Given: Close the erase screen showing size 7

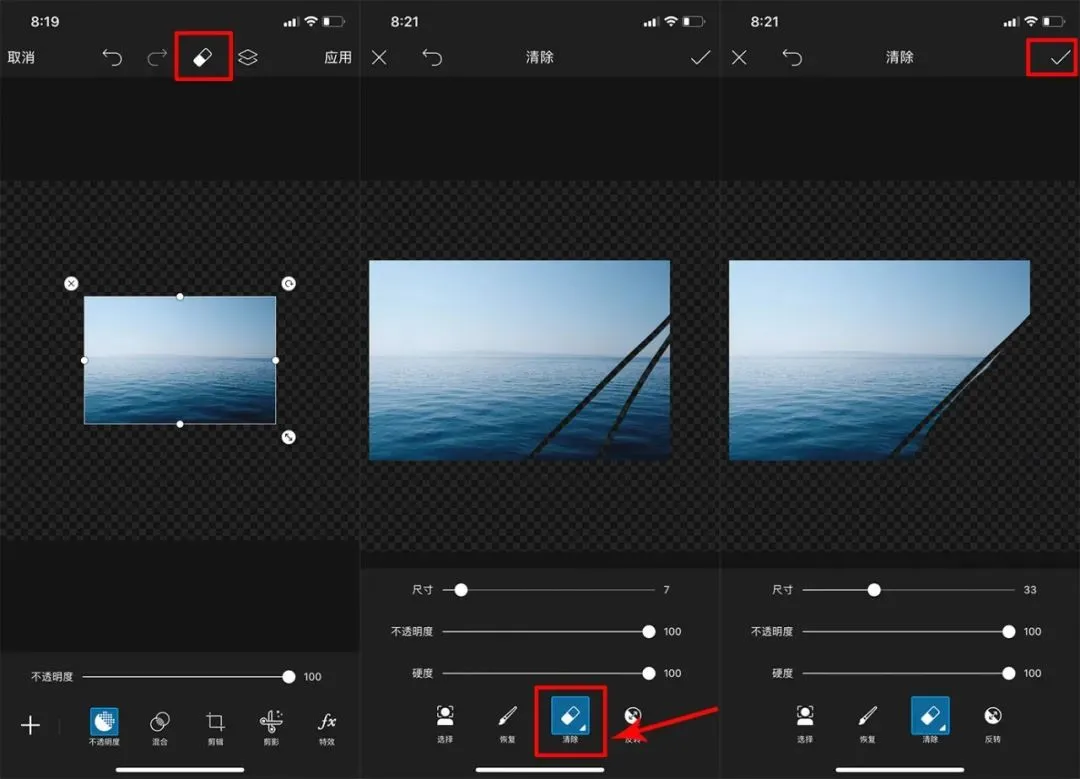Looking at the screenshot, I should pos(379,57).
